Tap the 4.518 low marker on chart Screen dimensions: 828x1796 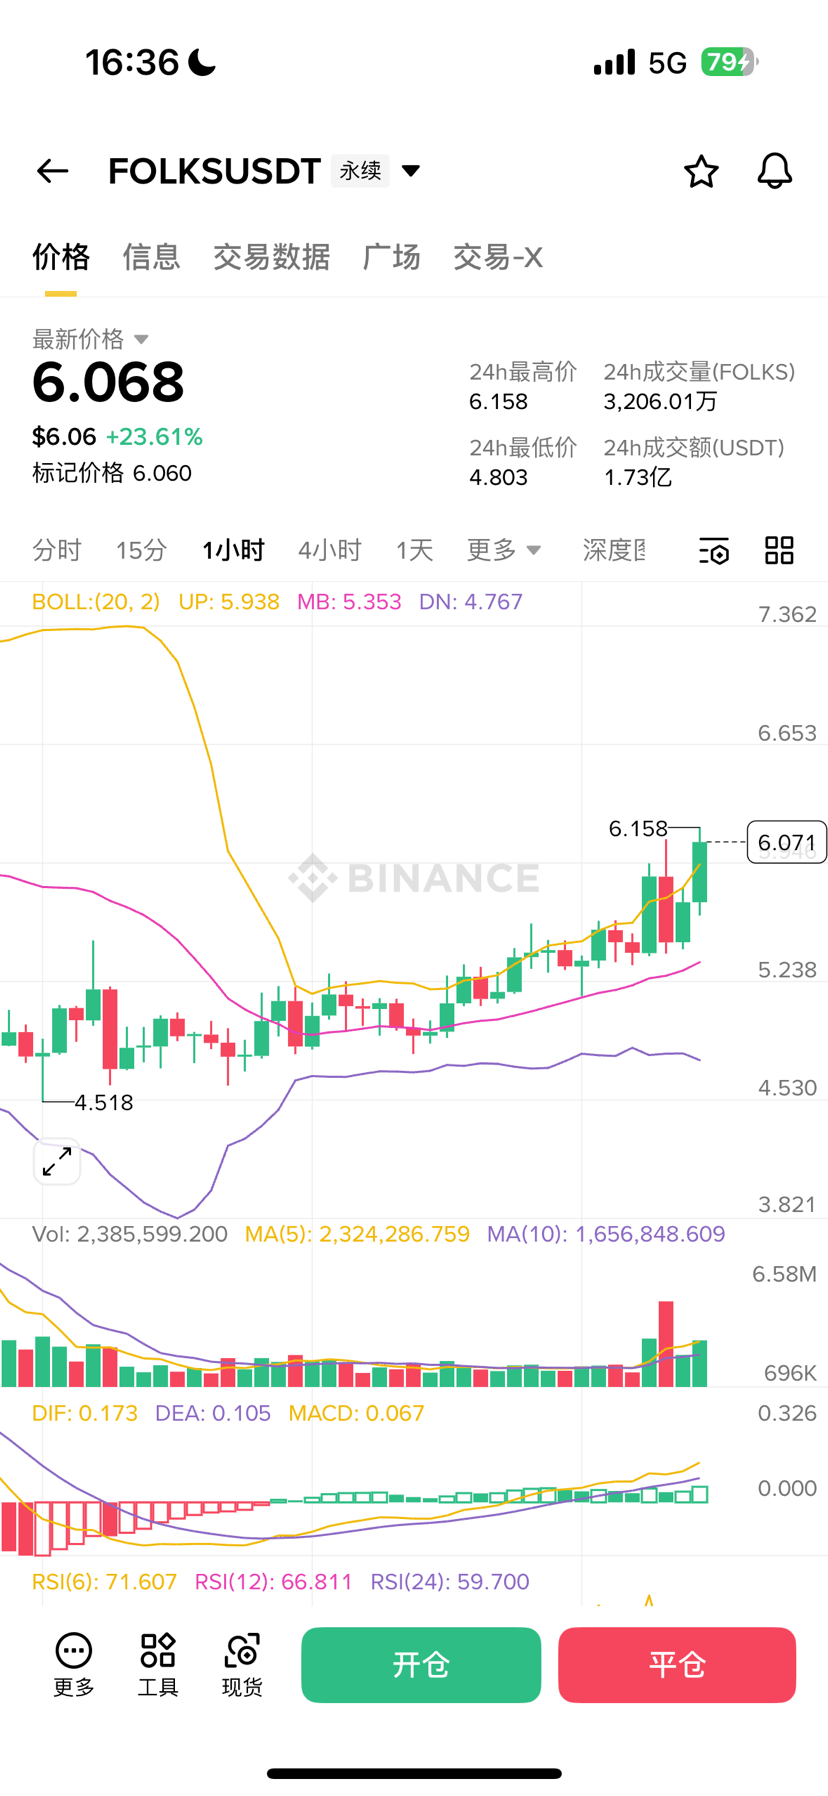[x=103, y=1102]
